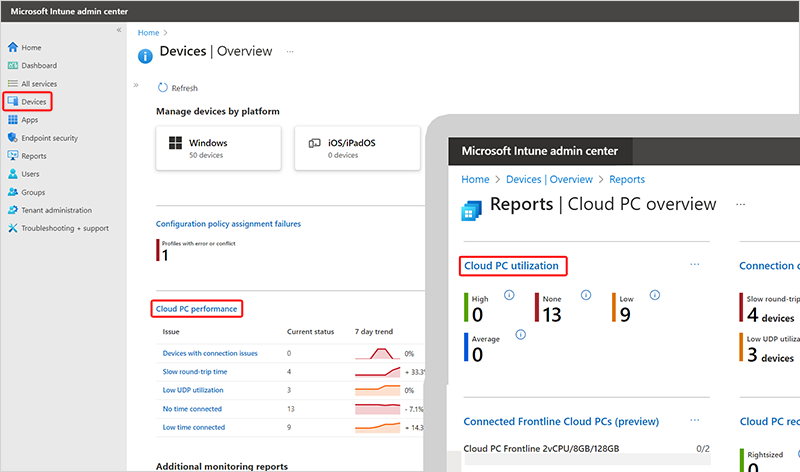Open the Users person icon
This screenshot has height=472, width=800.
12,174
